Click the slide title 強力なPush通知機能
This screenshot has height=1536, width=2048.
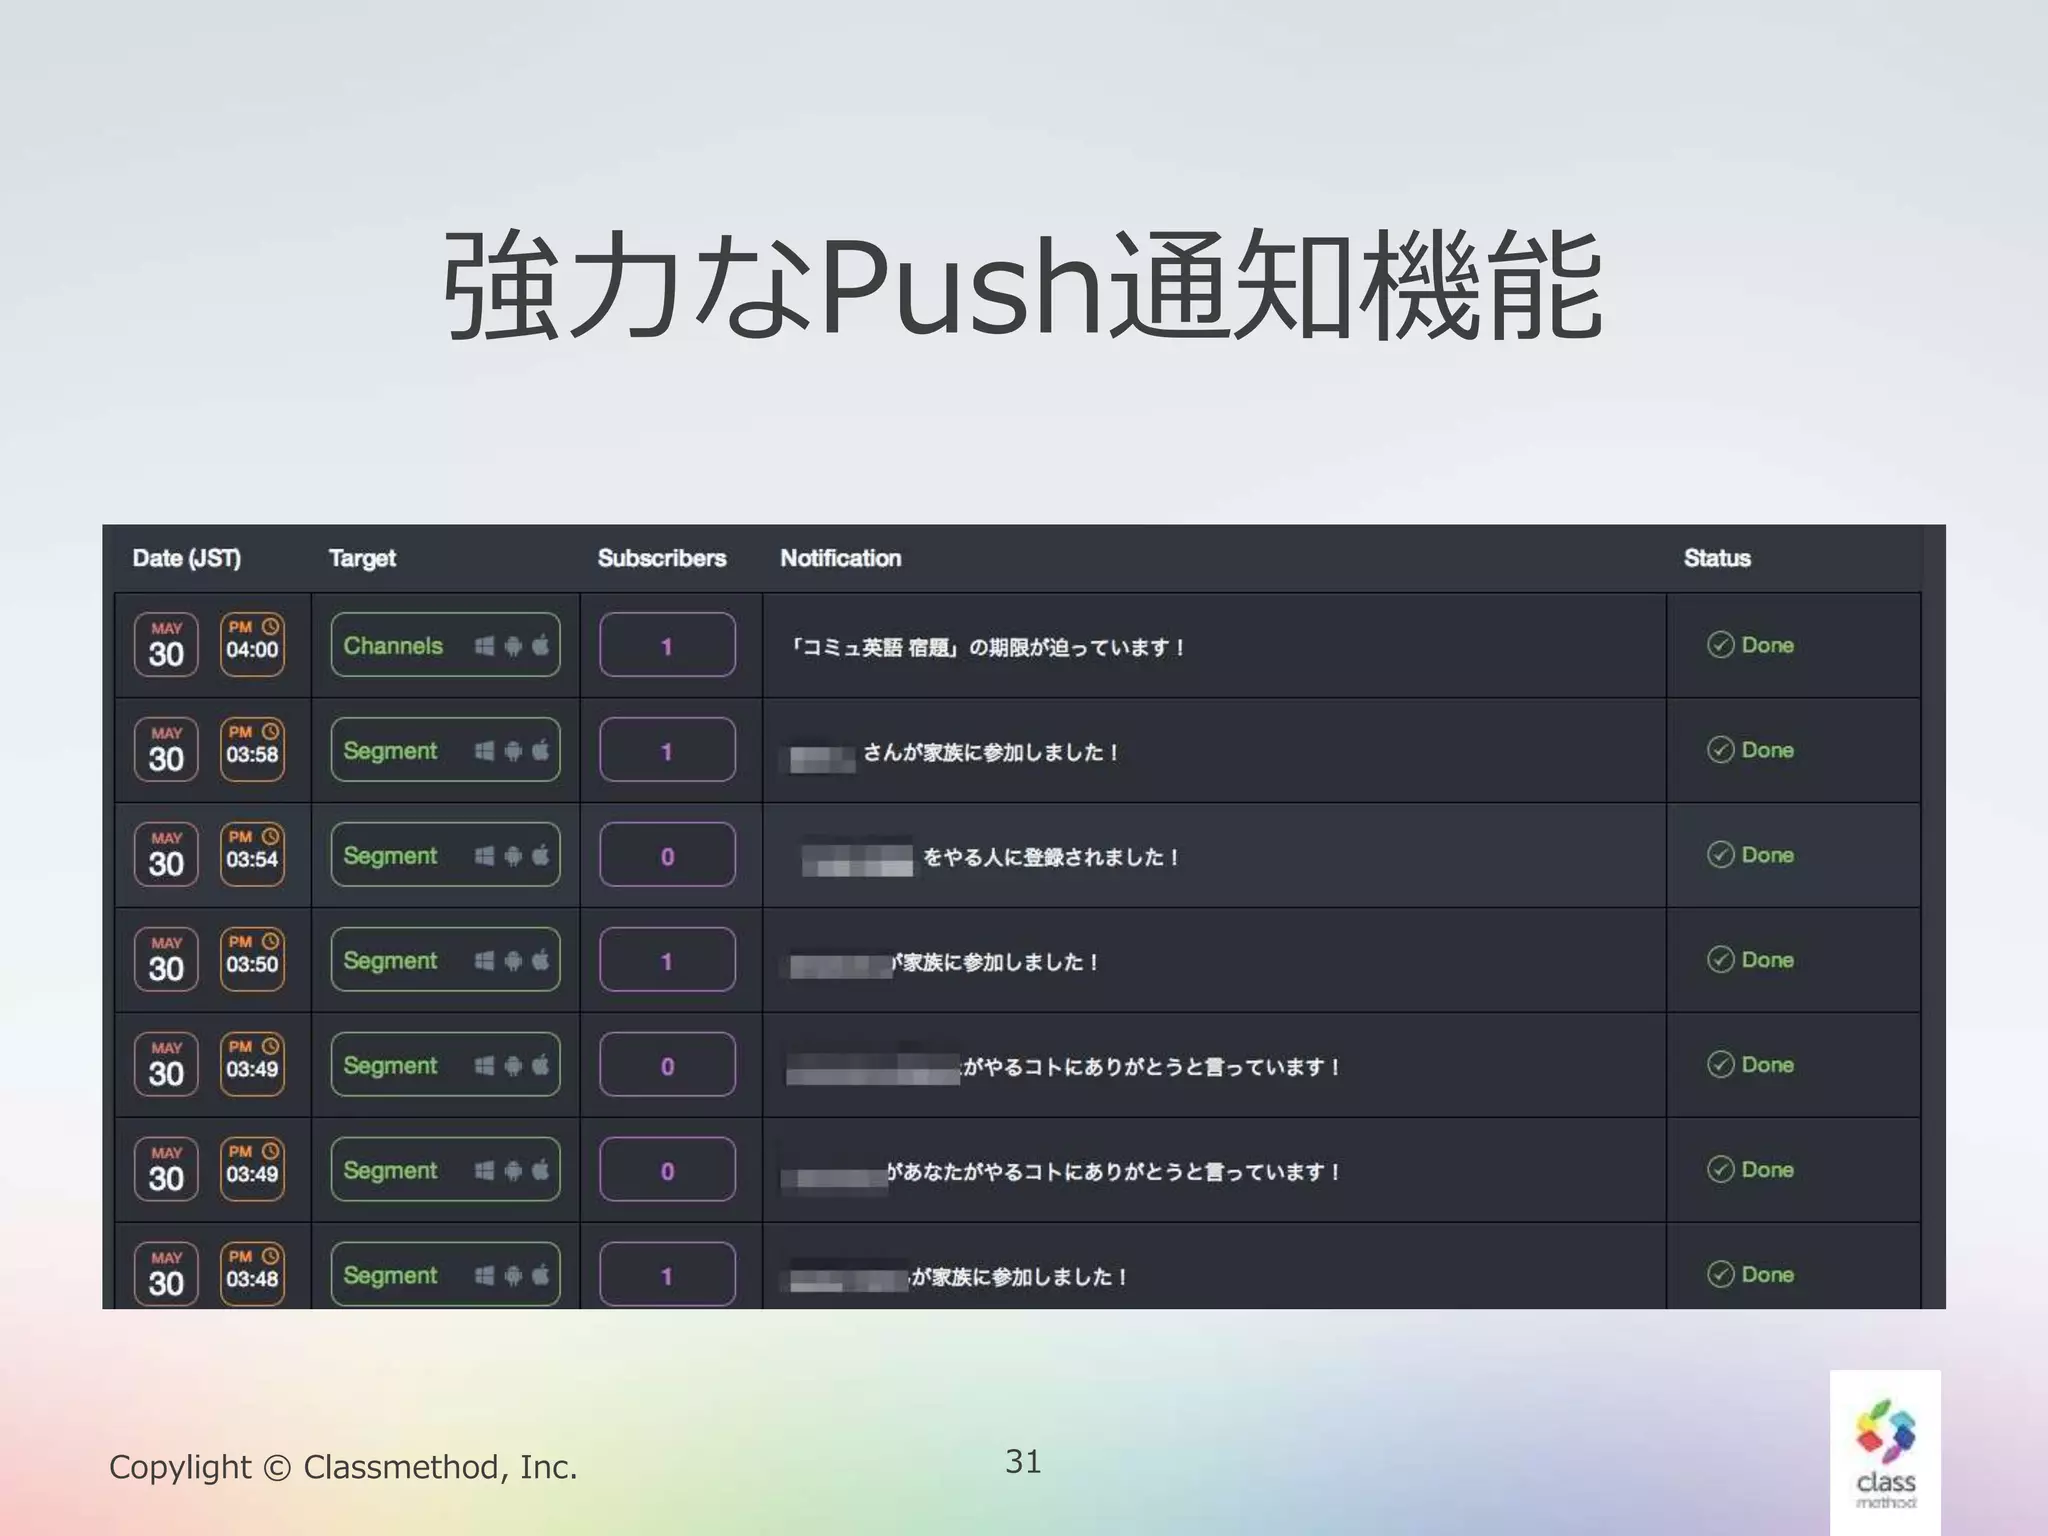pos(1023,284)
